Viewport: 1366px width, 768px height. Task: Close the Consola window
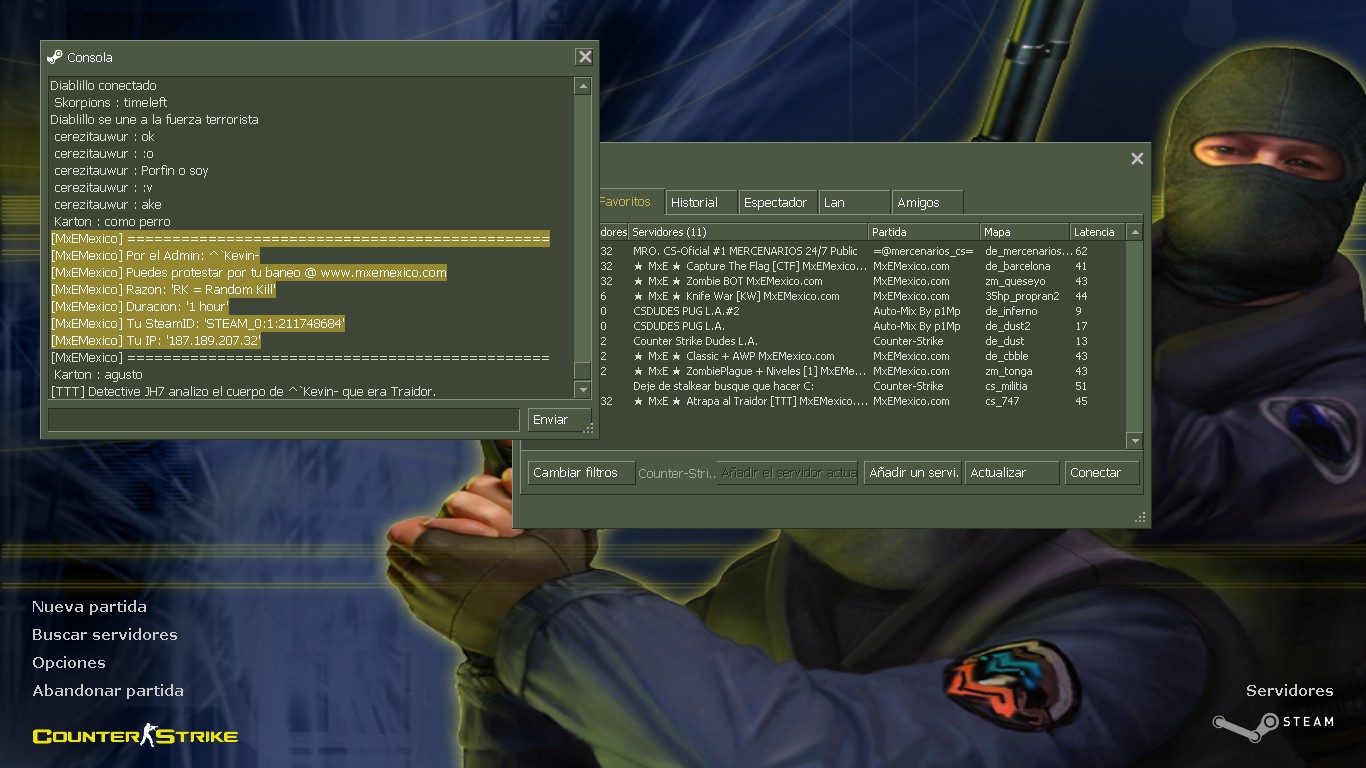585,57
